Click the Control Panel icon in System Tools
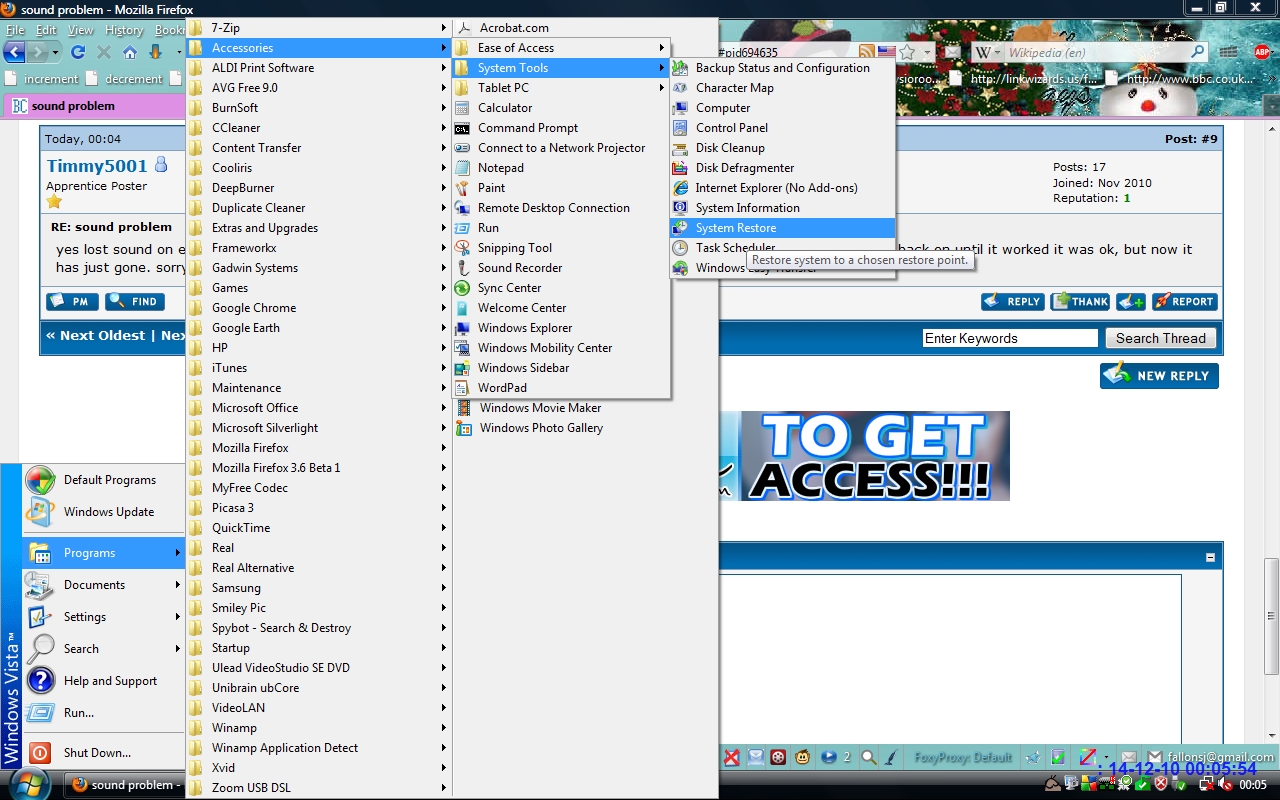1280x800 pixels. point(680,128)
